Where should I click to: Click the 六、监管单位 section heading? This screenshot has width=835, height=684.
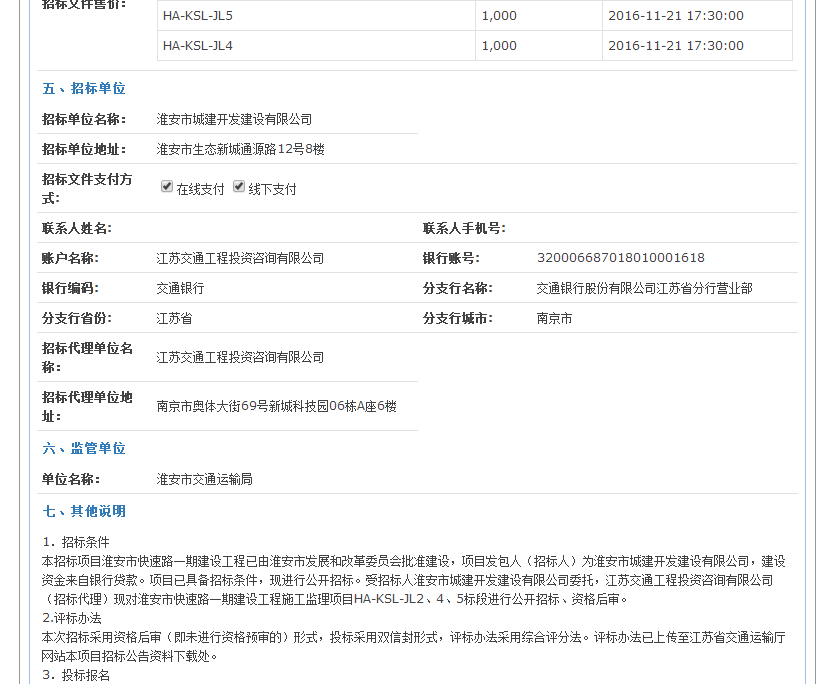point(84,449)
